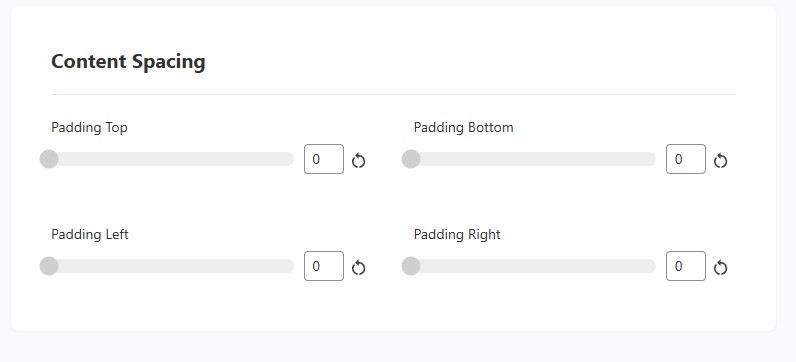This screenshot has width=796, height=362.
Task: Click the Padding Top label
Action: point(89,127)
